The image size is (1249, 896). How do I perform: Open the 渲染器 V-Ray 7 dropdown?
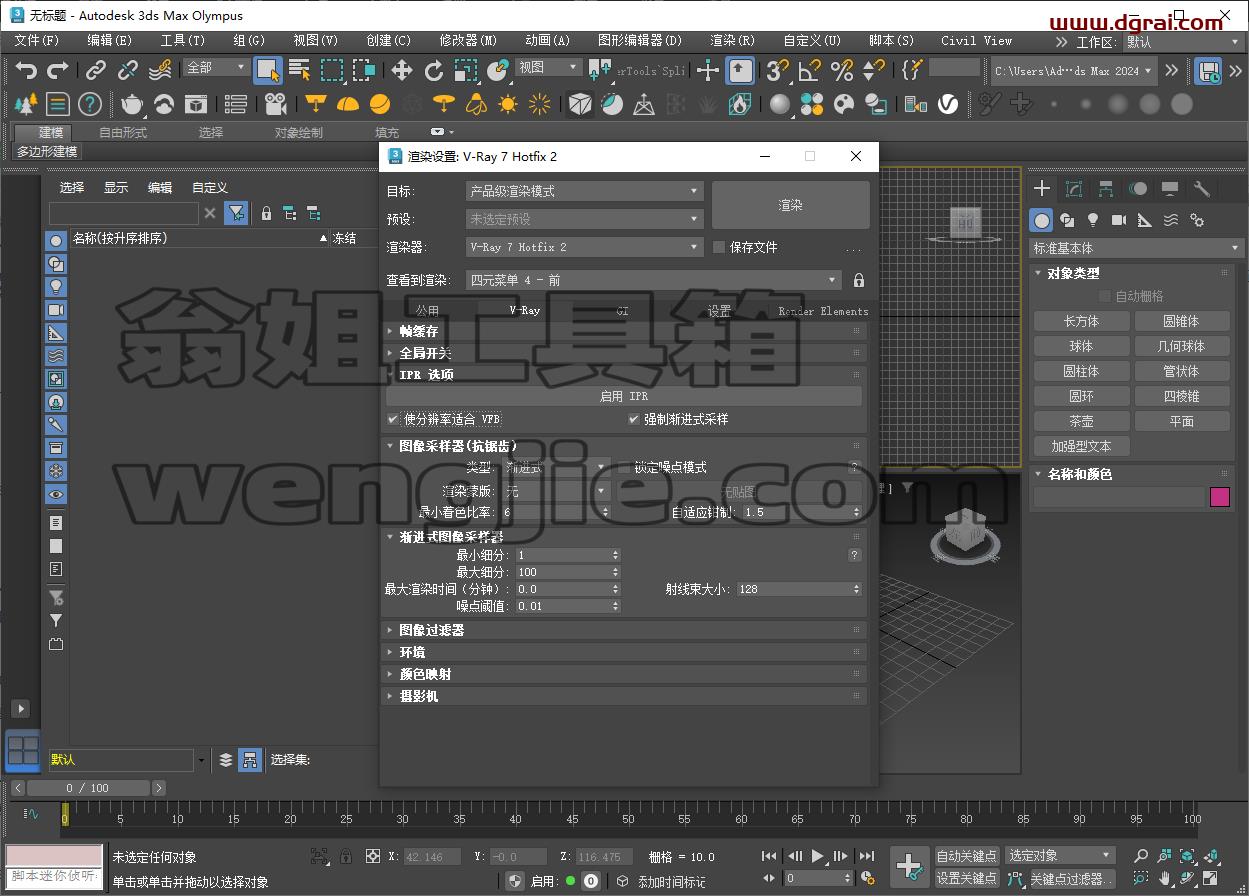coord(585,247)
